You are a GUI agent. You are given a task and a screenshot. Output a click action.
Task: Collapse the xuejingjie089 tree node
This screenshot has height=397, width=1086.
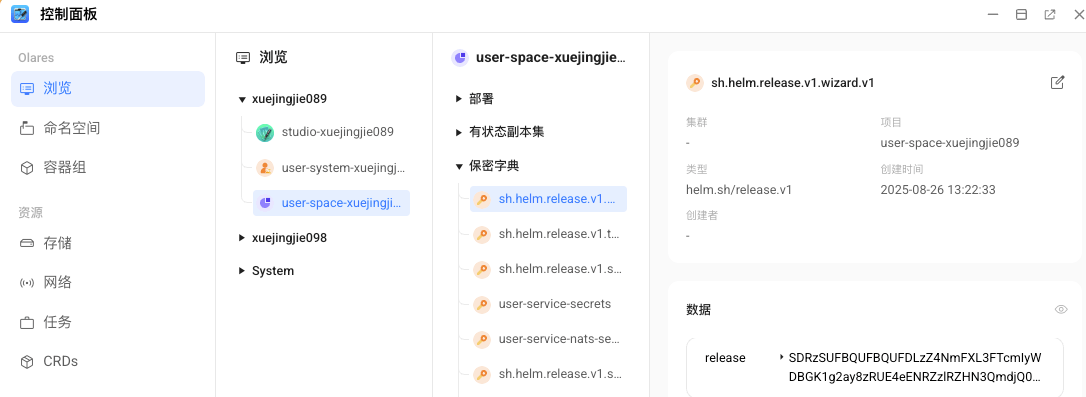pos(242,99)
